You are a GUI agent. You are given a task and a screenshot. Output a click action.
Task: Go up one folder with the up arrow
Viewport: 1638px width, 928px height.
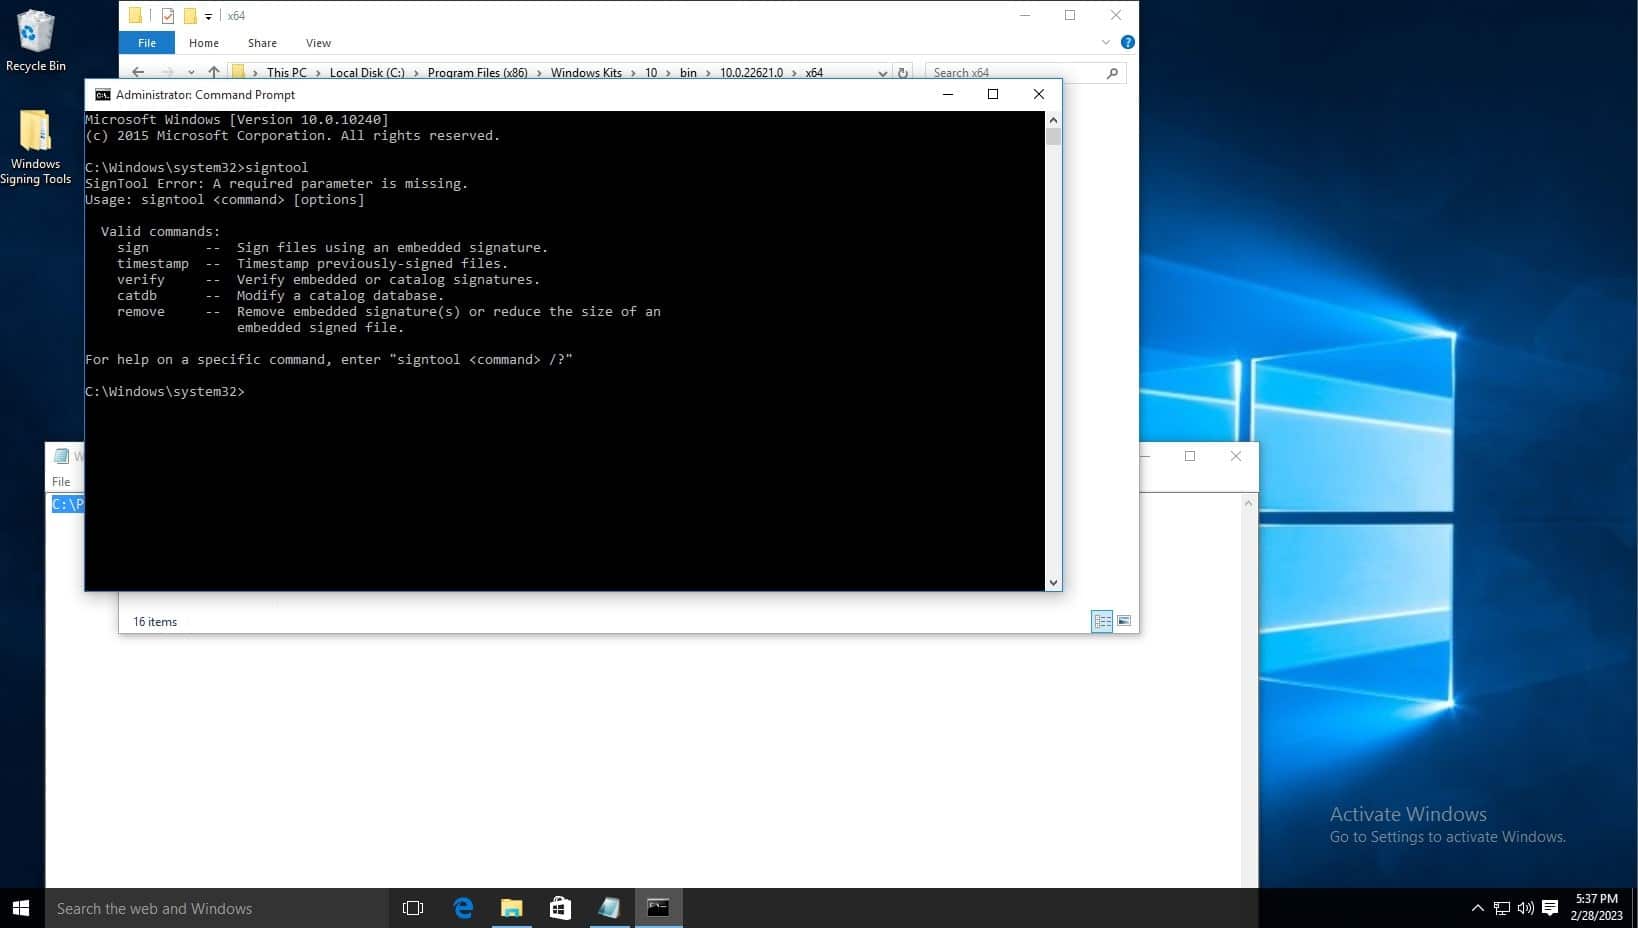click(214, 72)
